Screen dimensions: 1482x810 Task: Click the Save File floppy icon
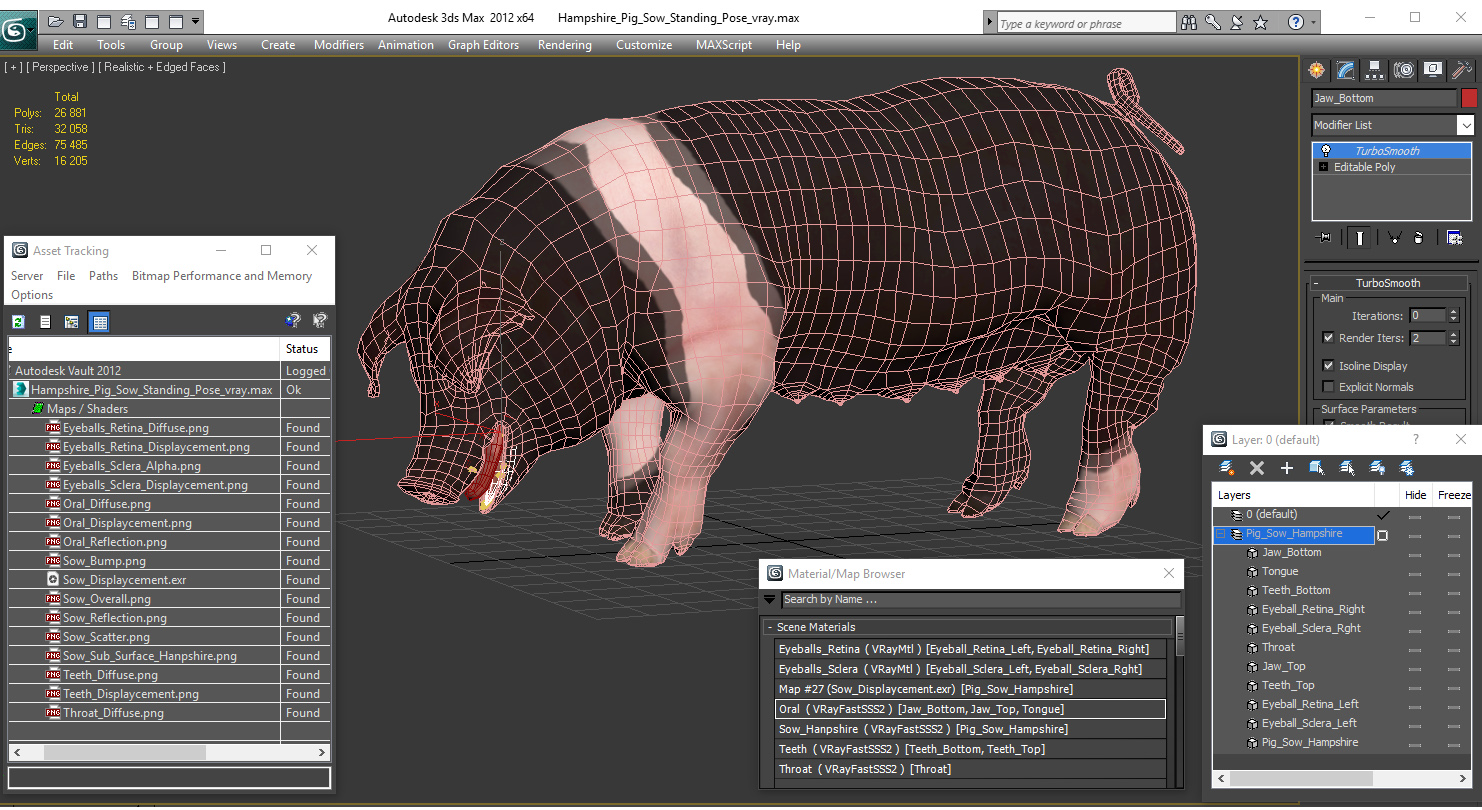[x=80, y=20]
